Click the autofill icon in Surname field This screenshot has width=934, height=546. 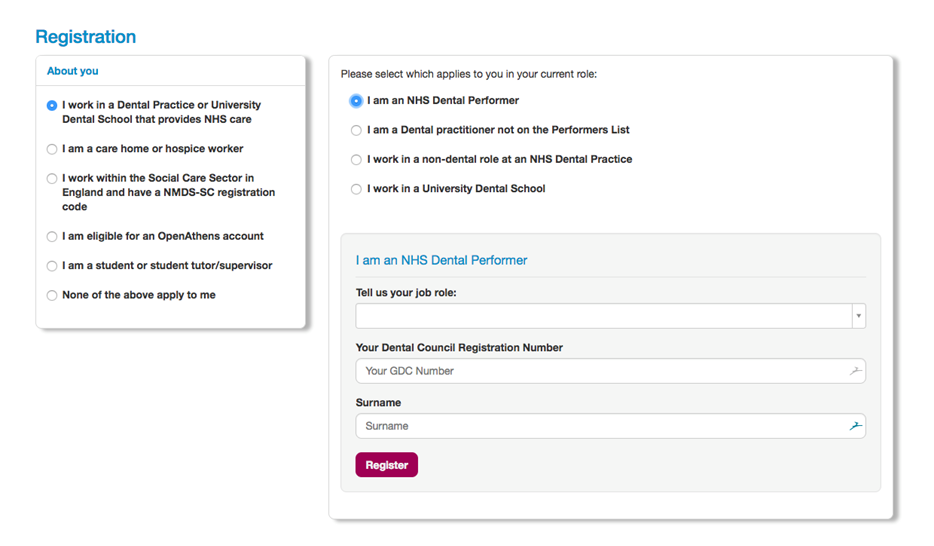pos(855,426)
